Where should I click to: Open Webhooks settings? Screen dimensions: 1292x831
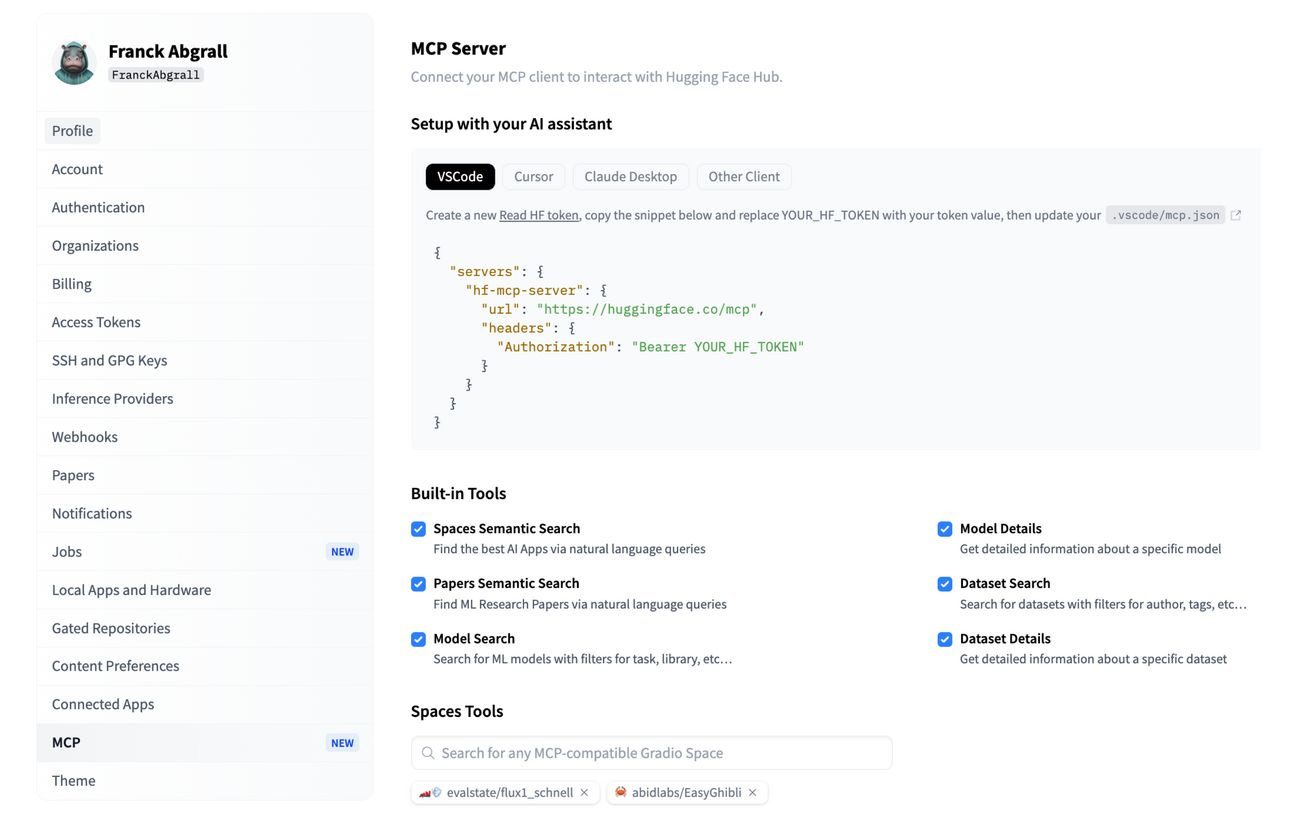click(205, 437)
